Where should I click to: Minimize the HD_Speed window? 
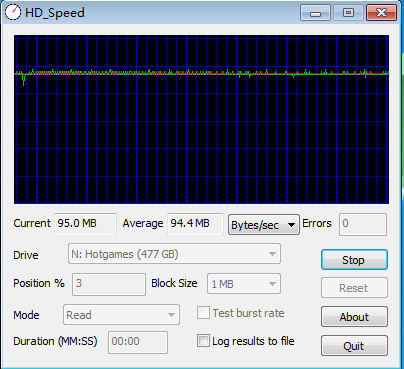click(x=315, y=13)
